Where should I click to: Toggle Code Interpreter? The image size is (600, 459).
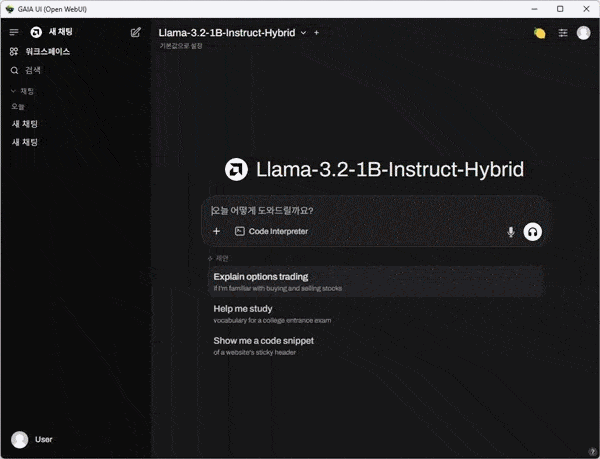pyautogui.click(x=271, y=231)
